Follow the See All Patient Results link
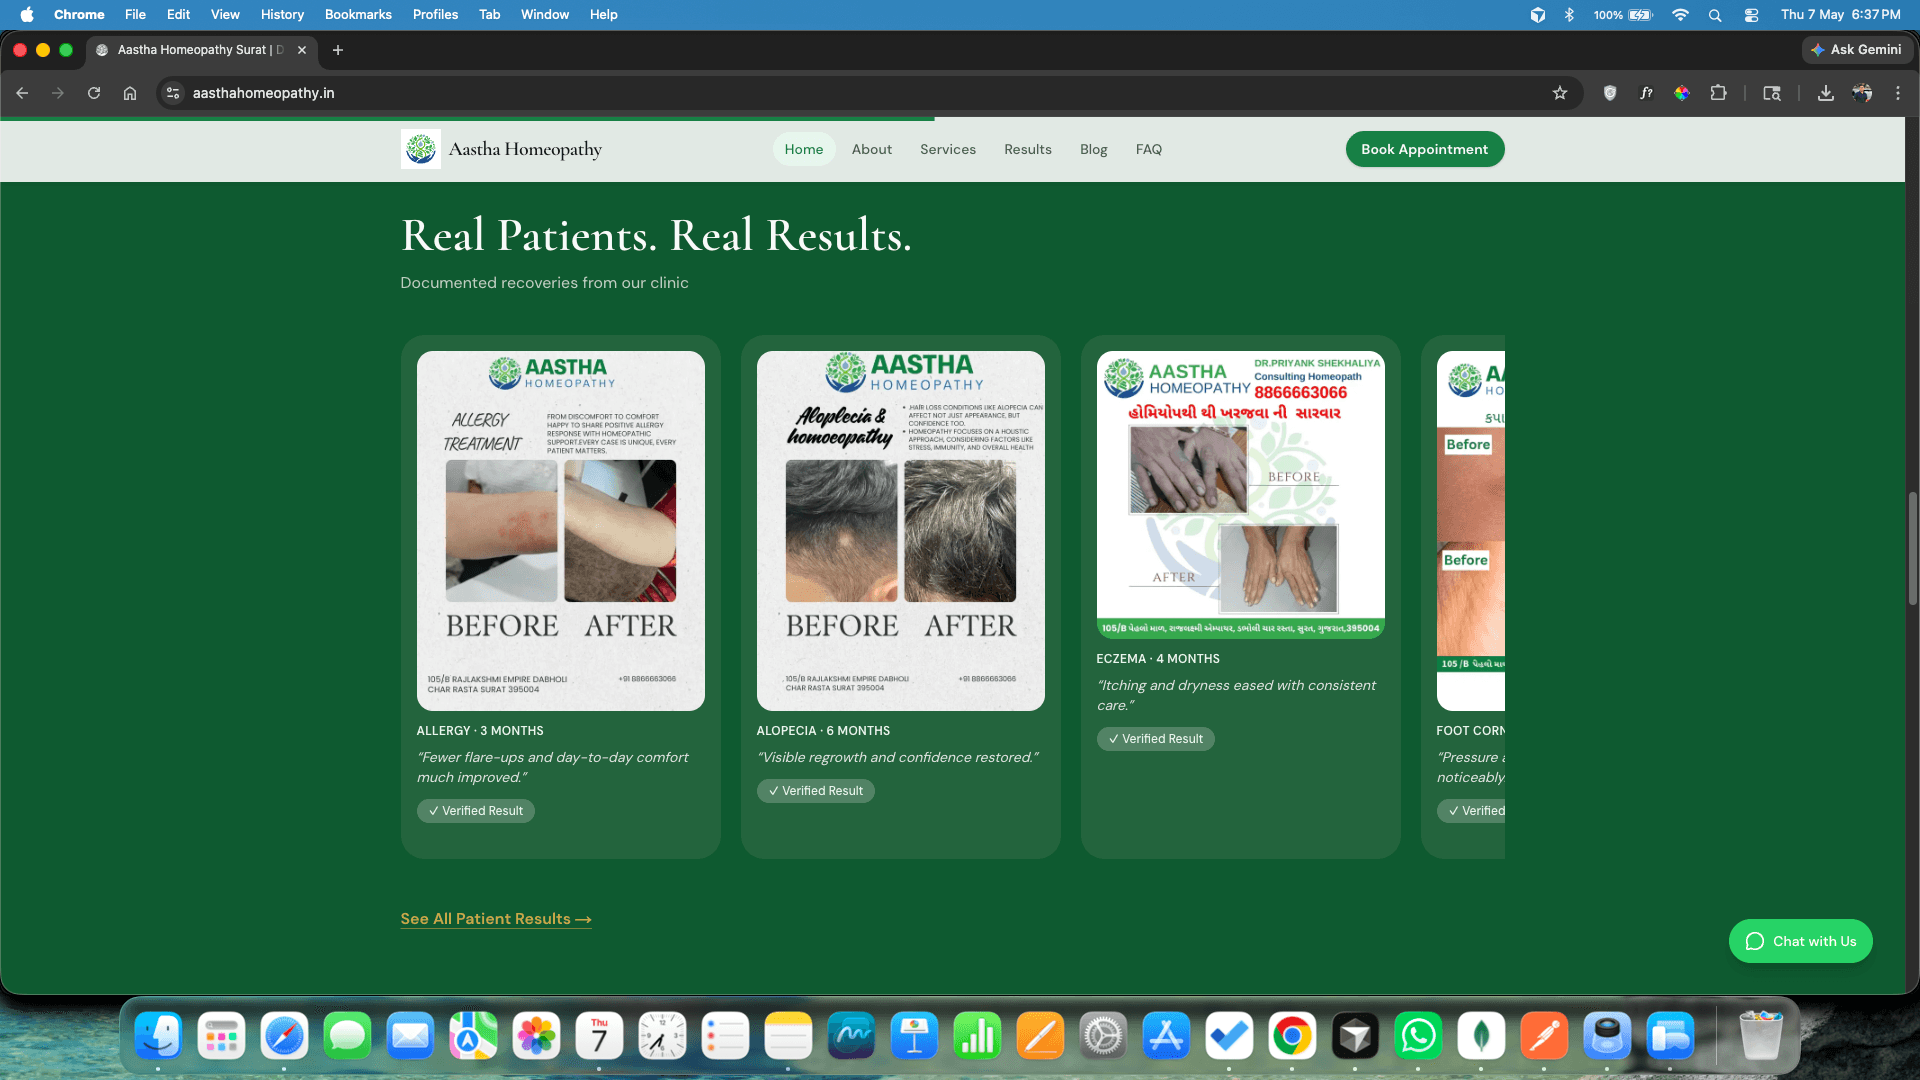1920x1080 pixels. pos(496,919)
